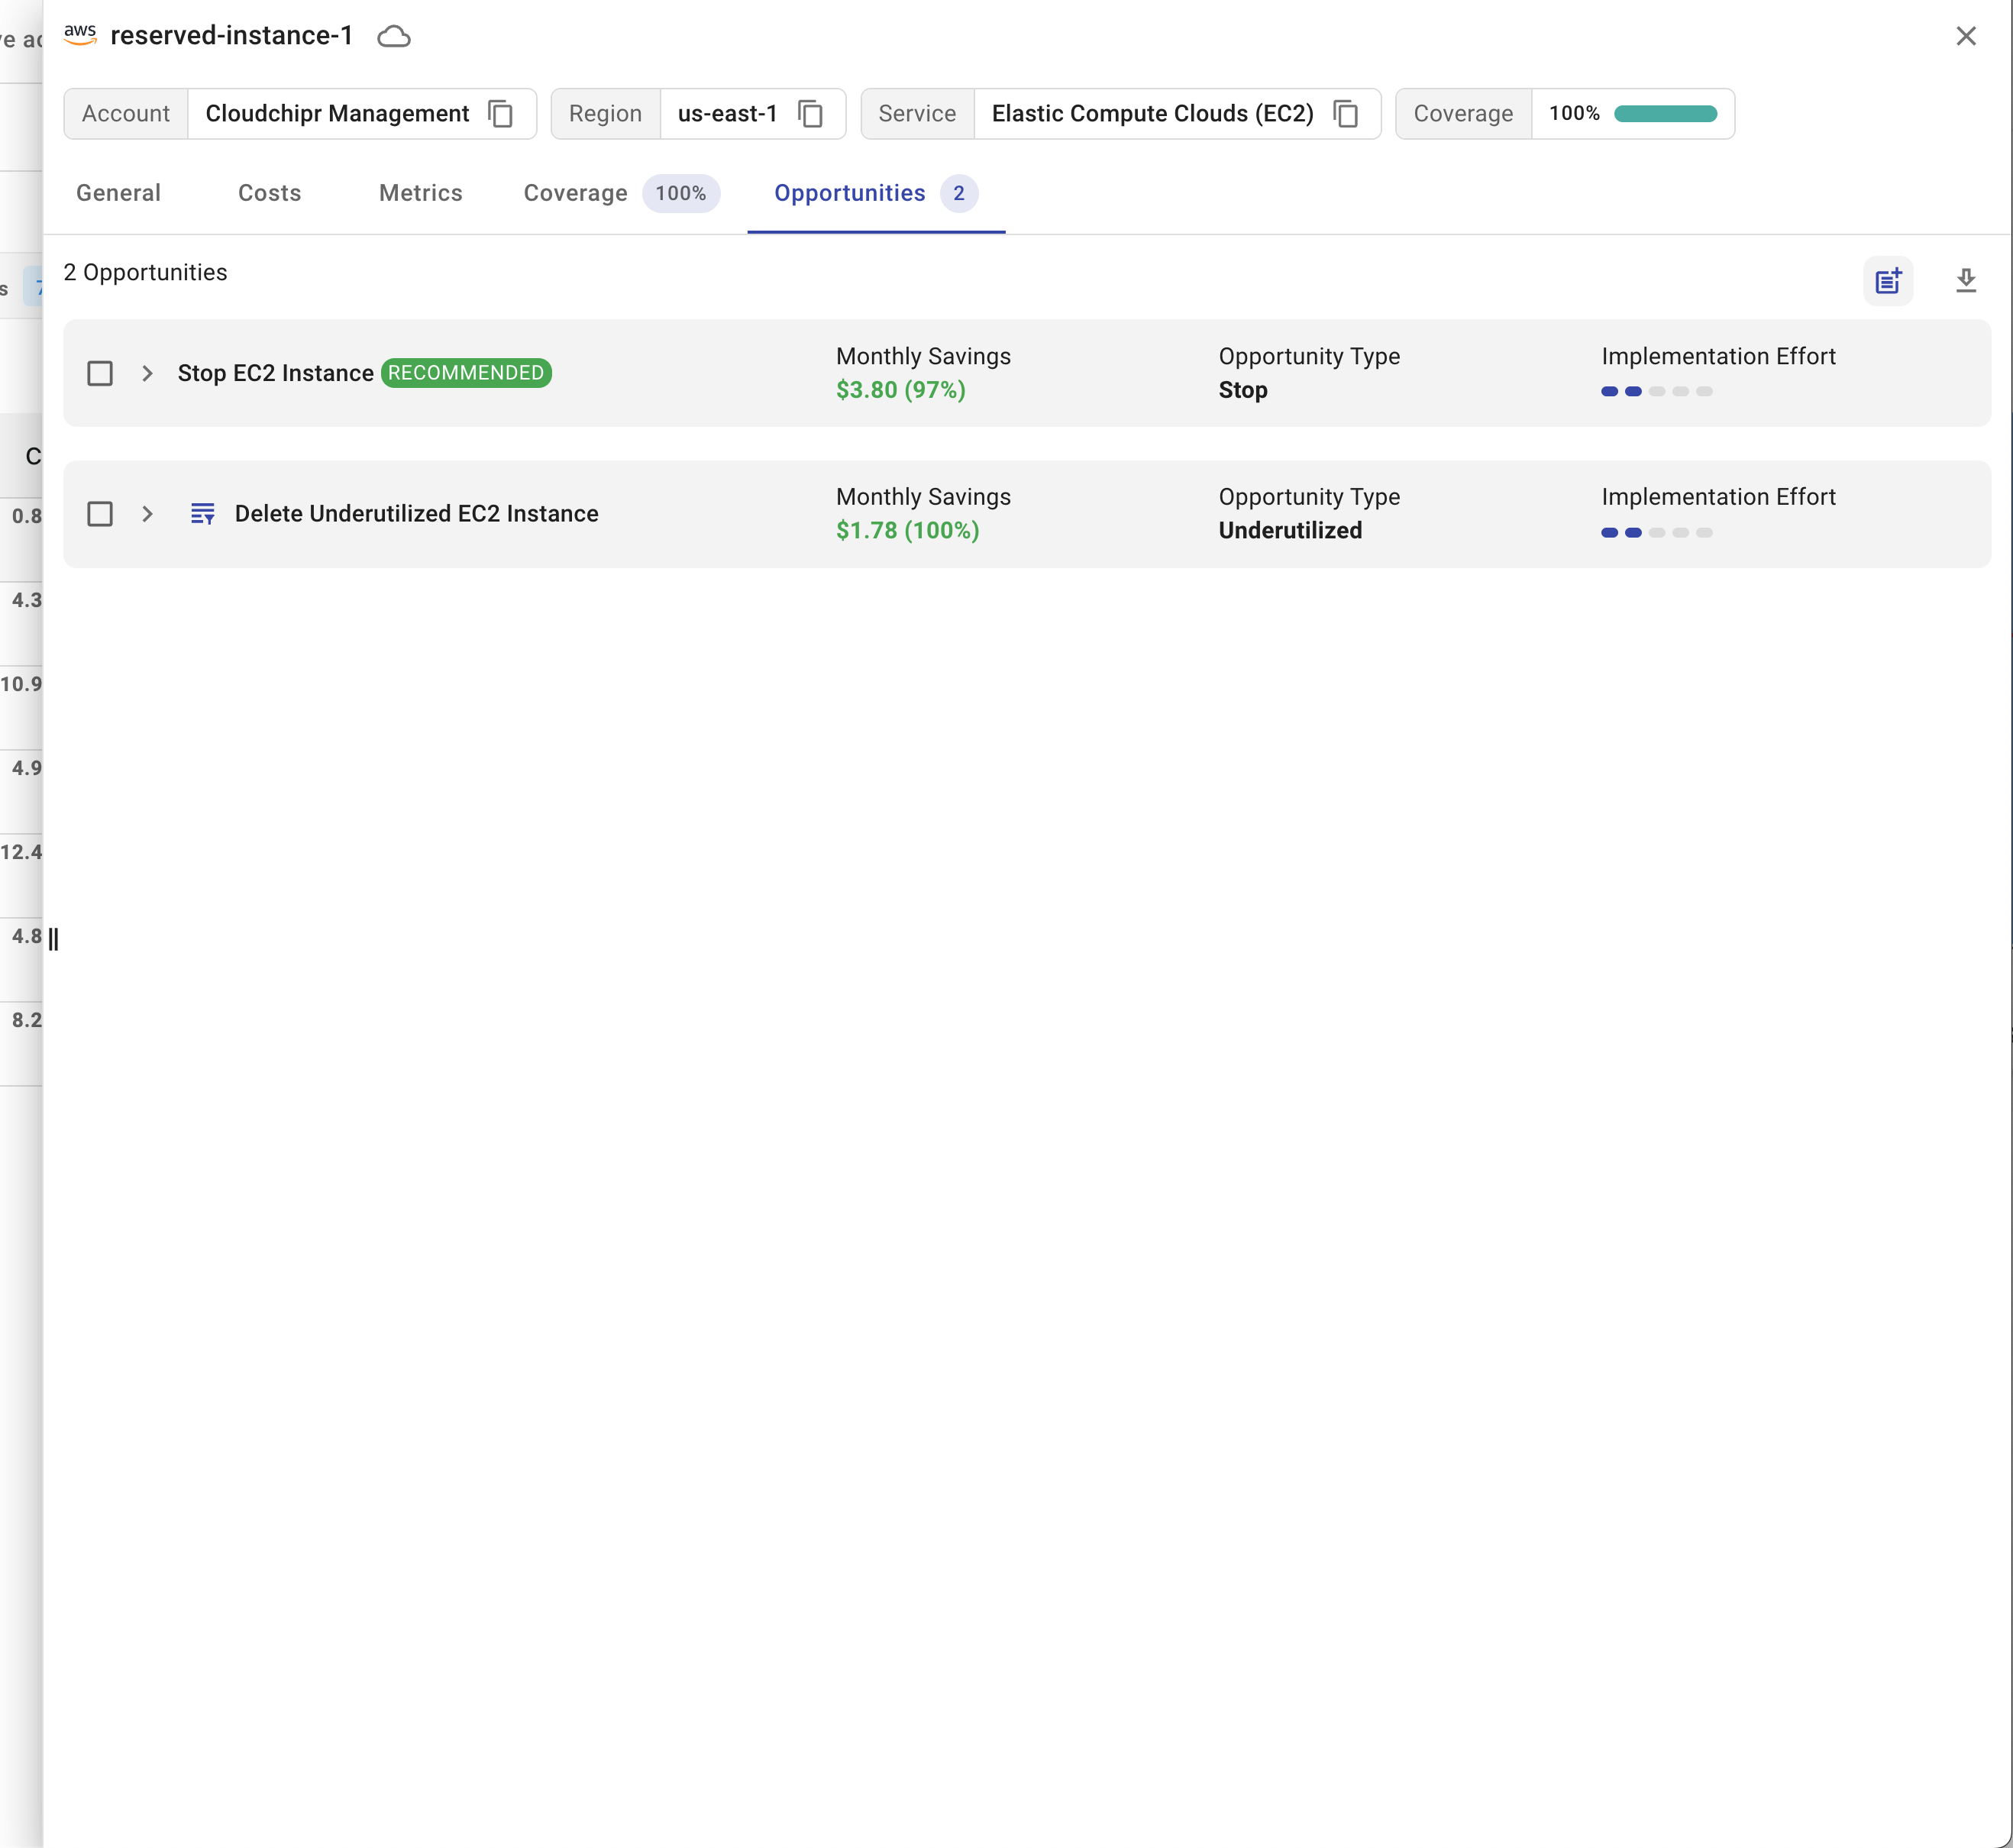This screenshot has width=2013, height=1848.
Task: Click the add-to-list icon above opportunities
Action: click(1887, 281)
